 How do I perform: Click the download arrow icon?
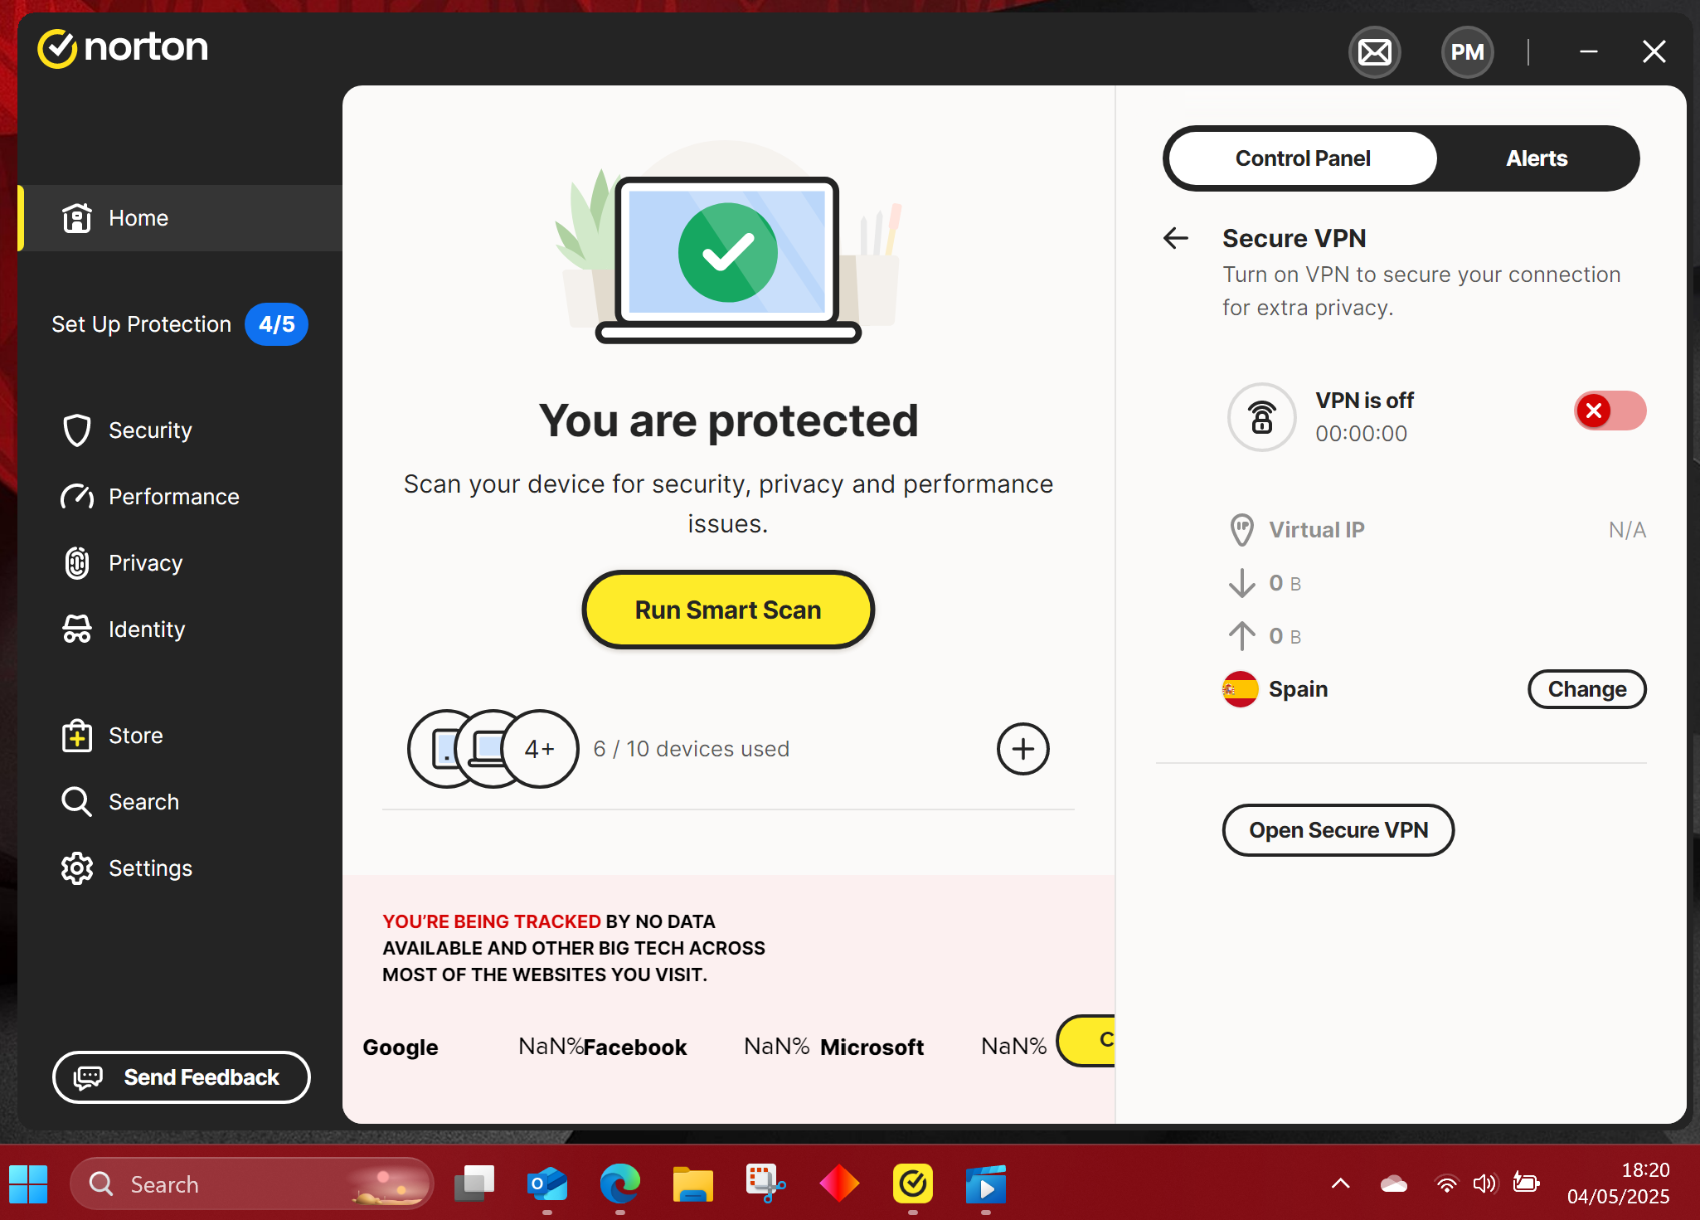(1241, 583)
